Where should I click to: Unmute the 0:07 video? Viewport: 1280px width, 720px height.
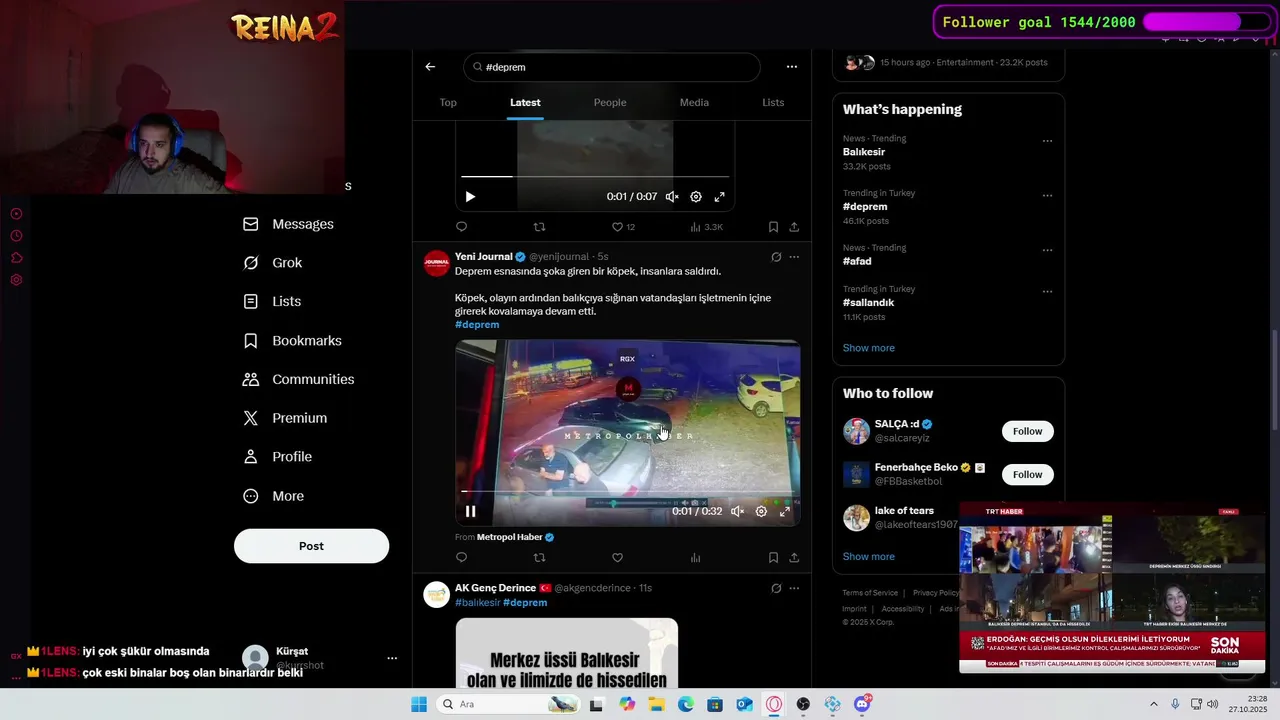coord(672,197)
